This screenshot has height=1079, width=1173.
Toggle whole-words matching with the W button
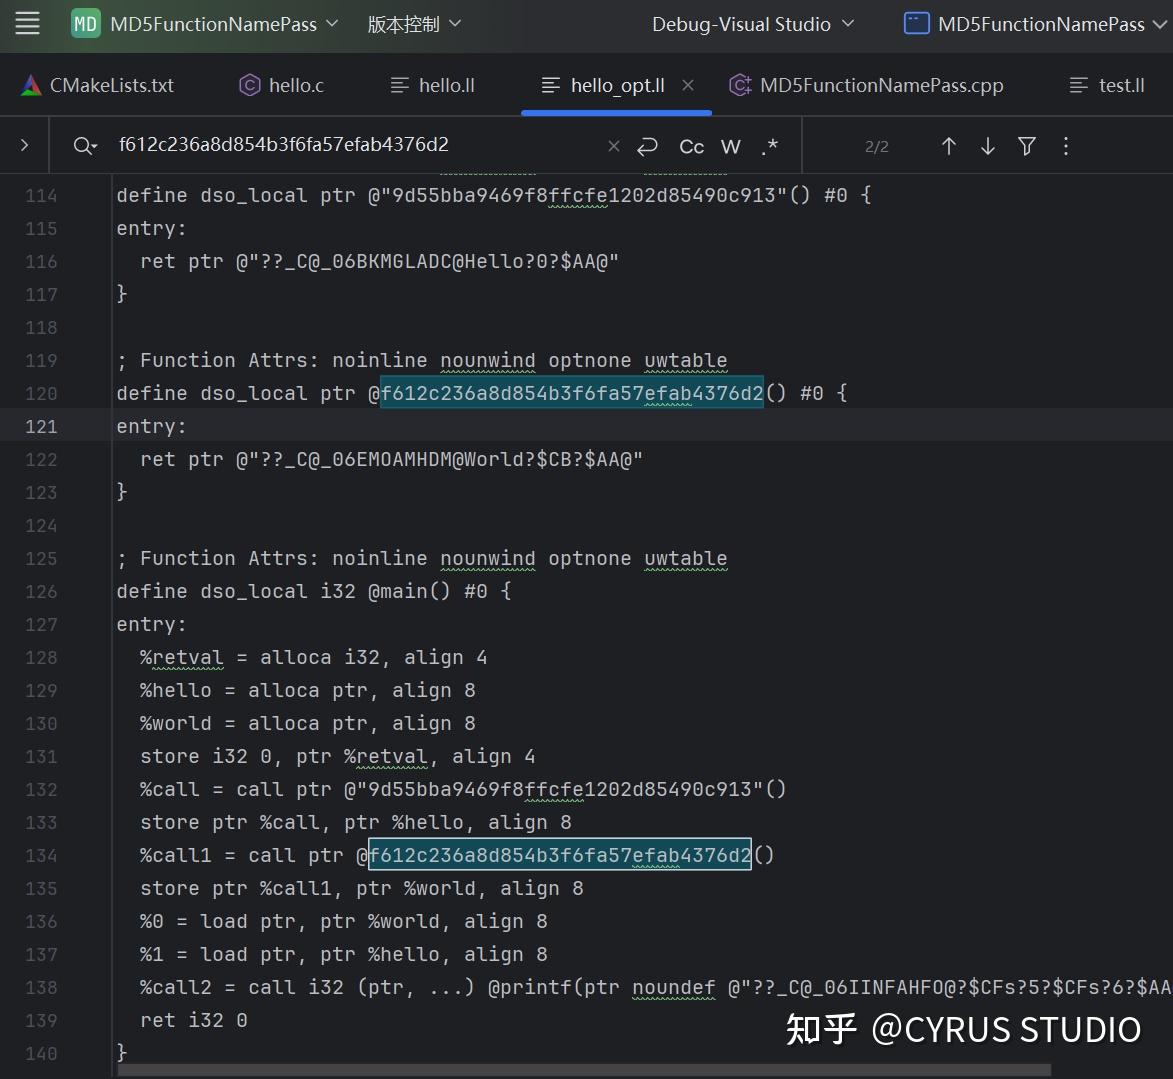pyautogui.click(x=730, y=146)
